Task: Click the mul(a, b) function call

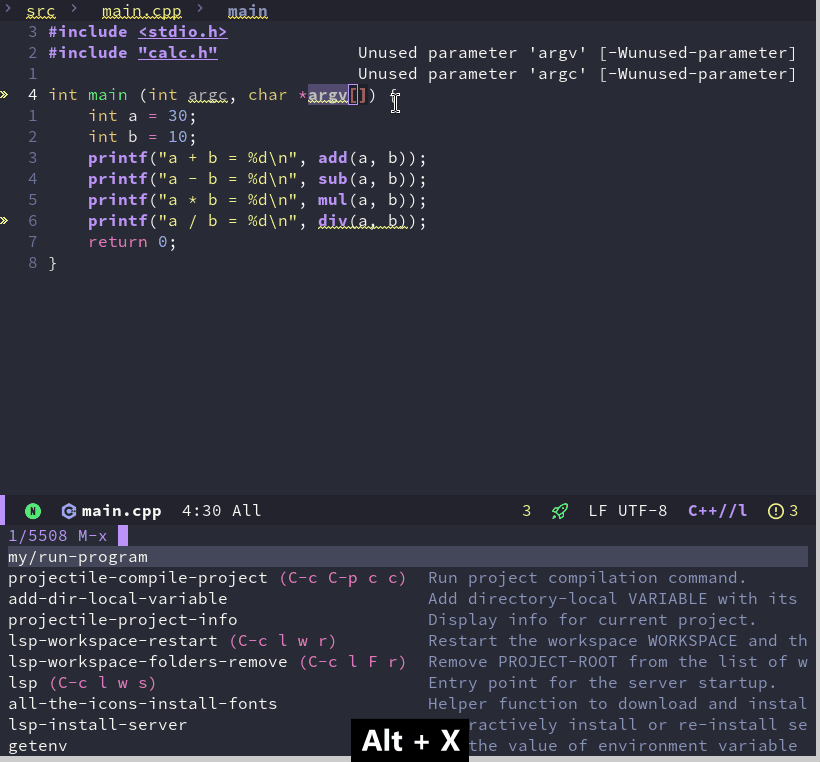Action: 362,200
